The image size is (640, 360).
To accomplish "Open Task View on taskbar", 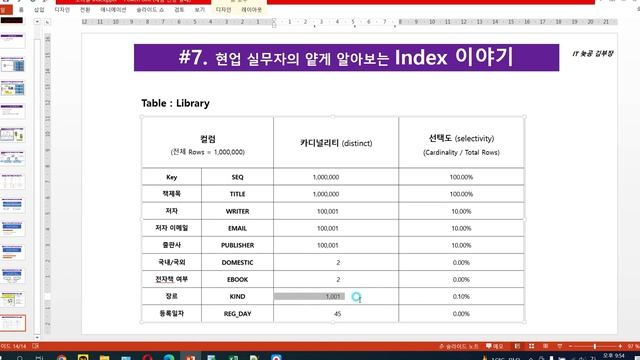I will click(40, 358).
